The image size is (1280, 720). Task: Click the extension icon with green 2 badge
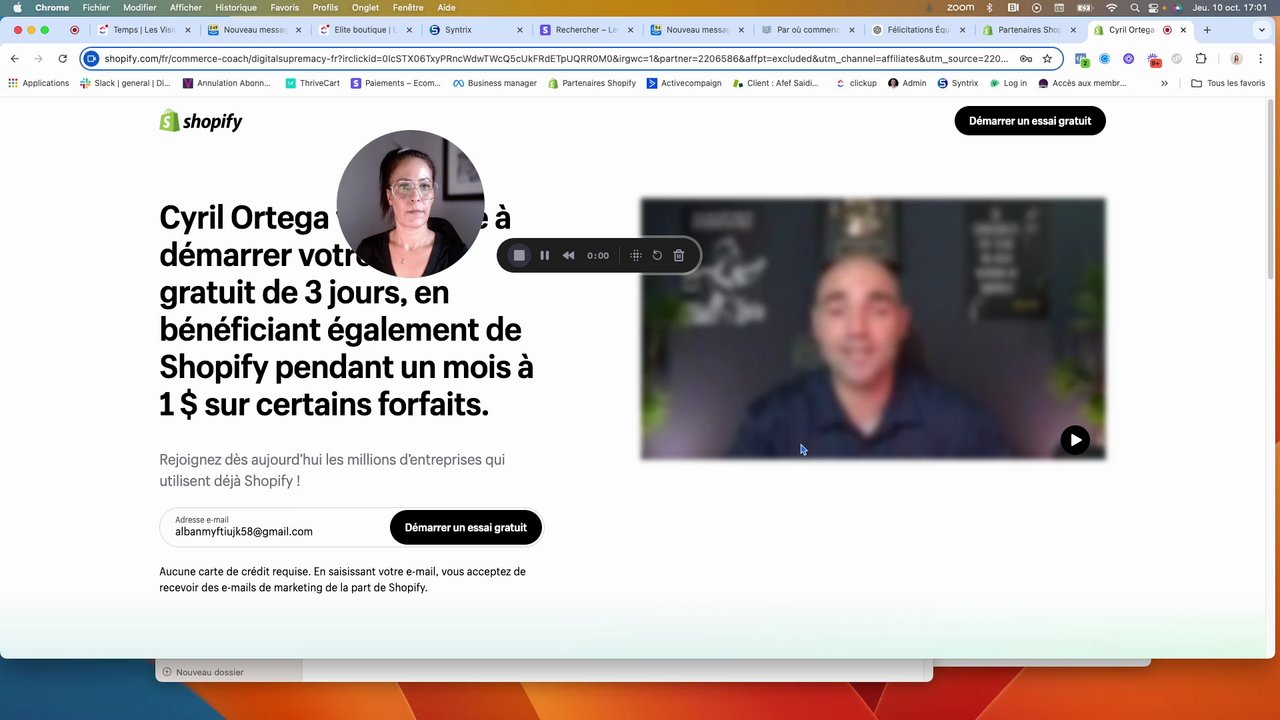(1081, 59)
